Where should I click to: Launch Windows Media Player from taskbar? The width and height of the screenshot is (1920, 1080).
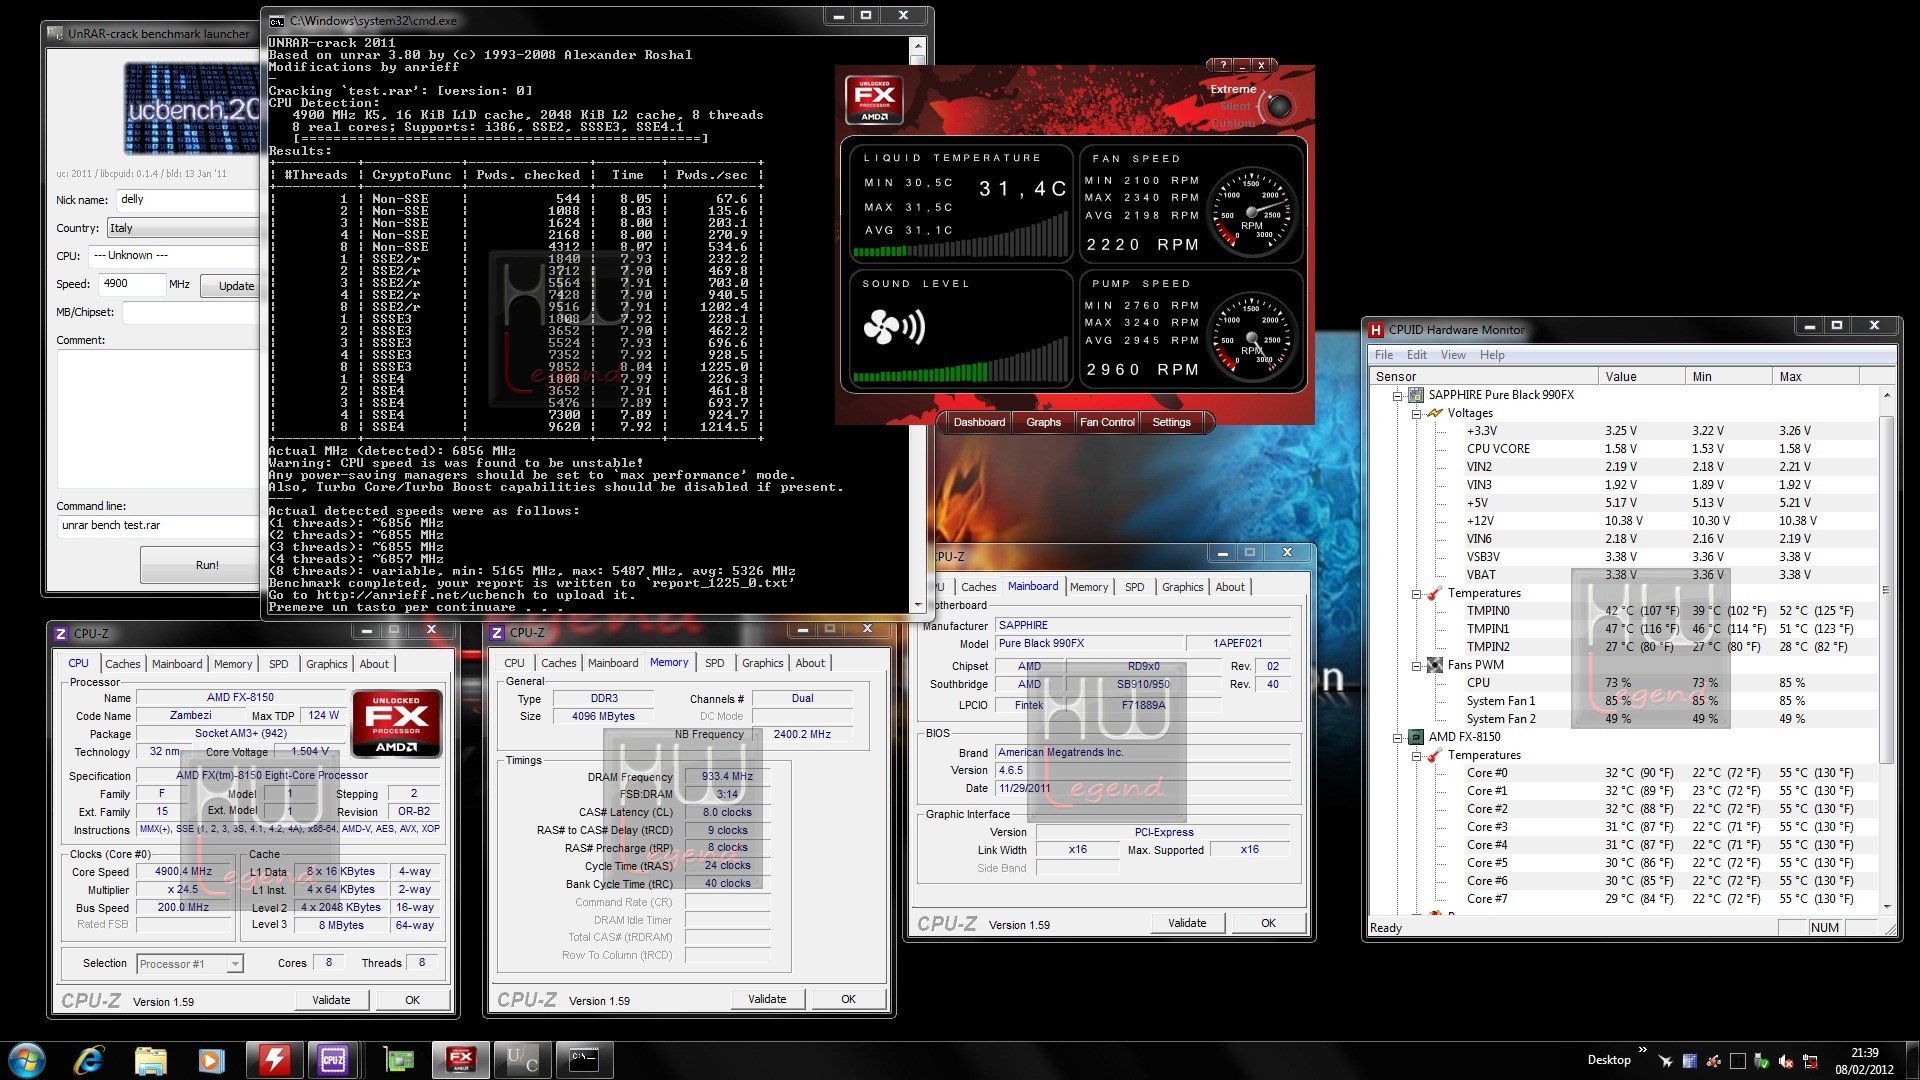[211, 1059]
